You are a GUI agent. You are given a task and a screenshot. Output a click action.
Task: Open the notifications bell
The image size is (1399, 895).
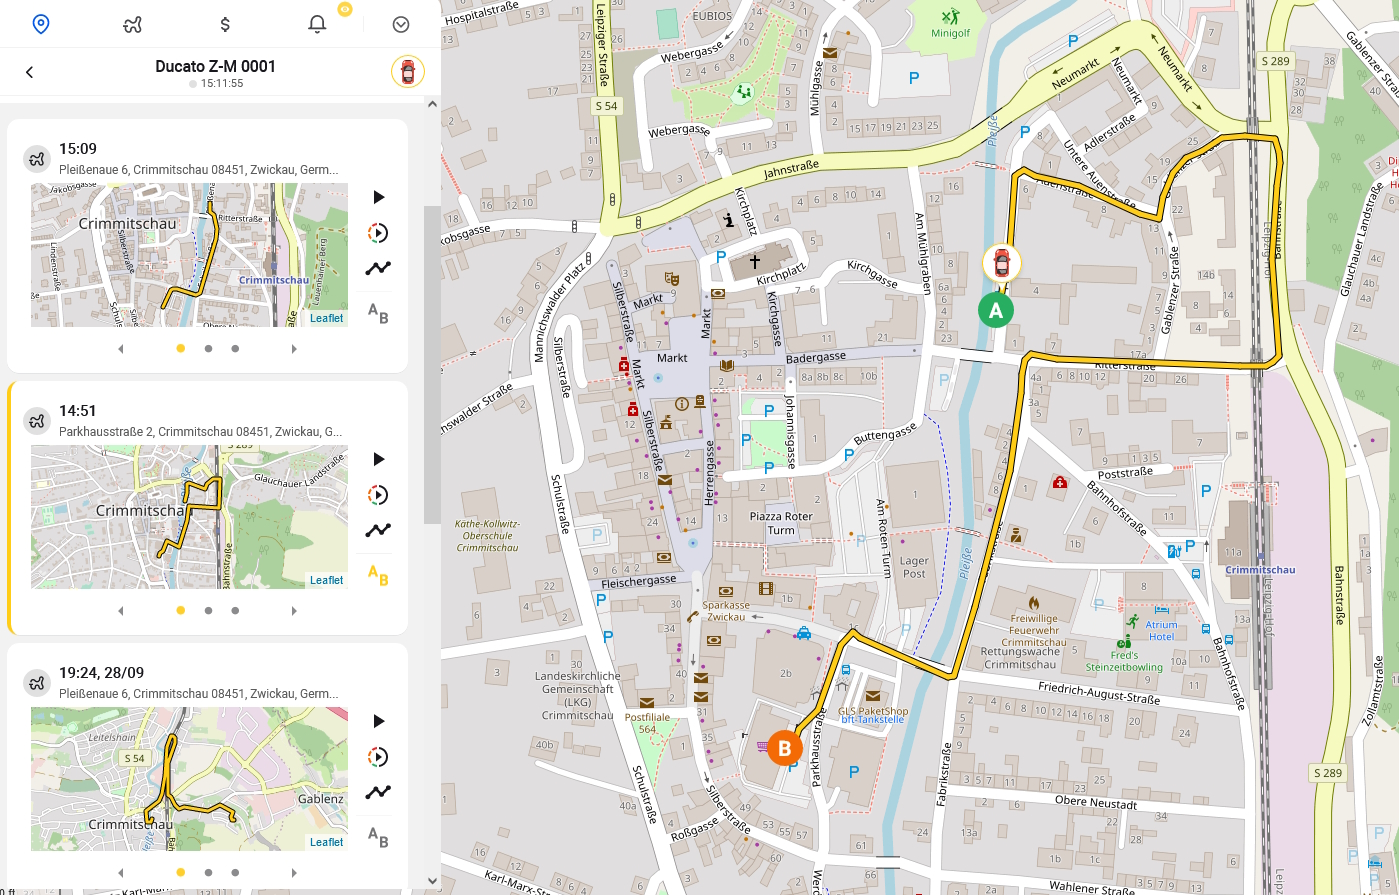[317, 24]
